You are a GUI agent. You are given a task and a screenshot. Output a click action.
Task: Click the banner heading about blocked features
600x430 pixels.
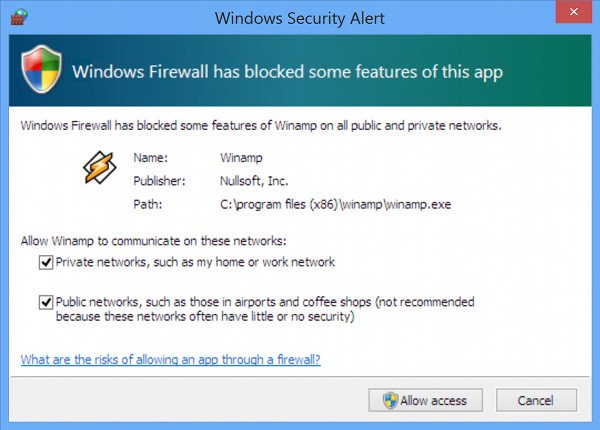[x=287, y=72]
